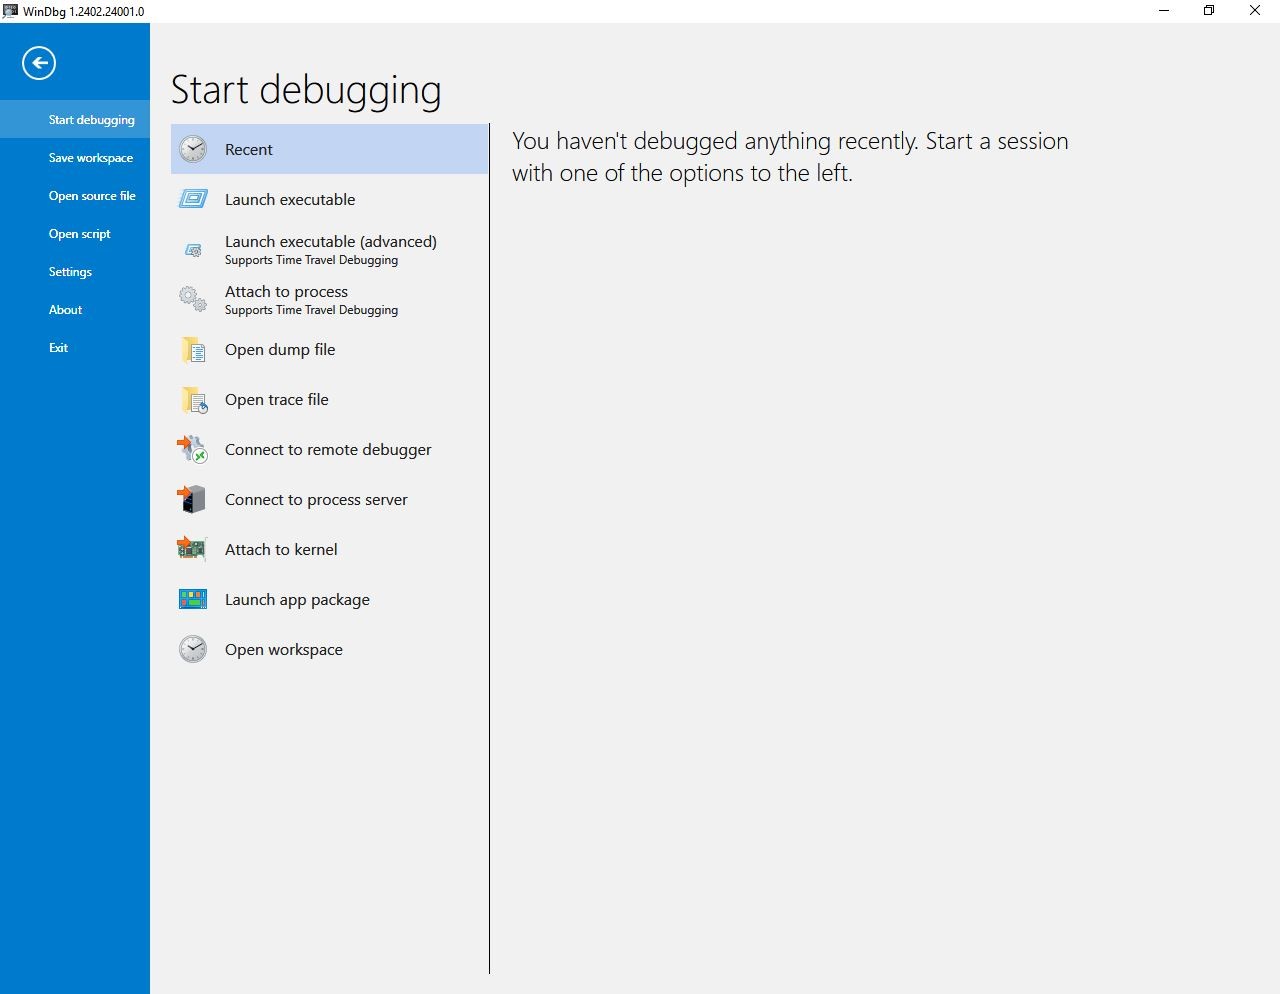Click the 'You haven't debugged anything recently' message
The height and width of the screenshot is (994, 1280).
click(x=790, y=157)
